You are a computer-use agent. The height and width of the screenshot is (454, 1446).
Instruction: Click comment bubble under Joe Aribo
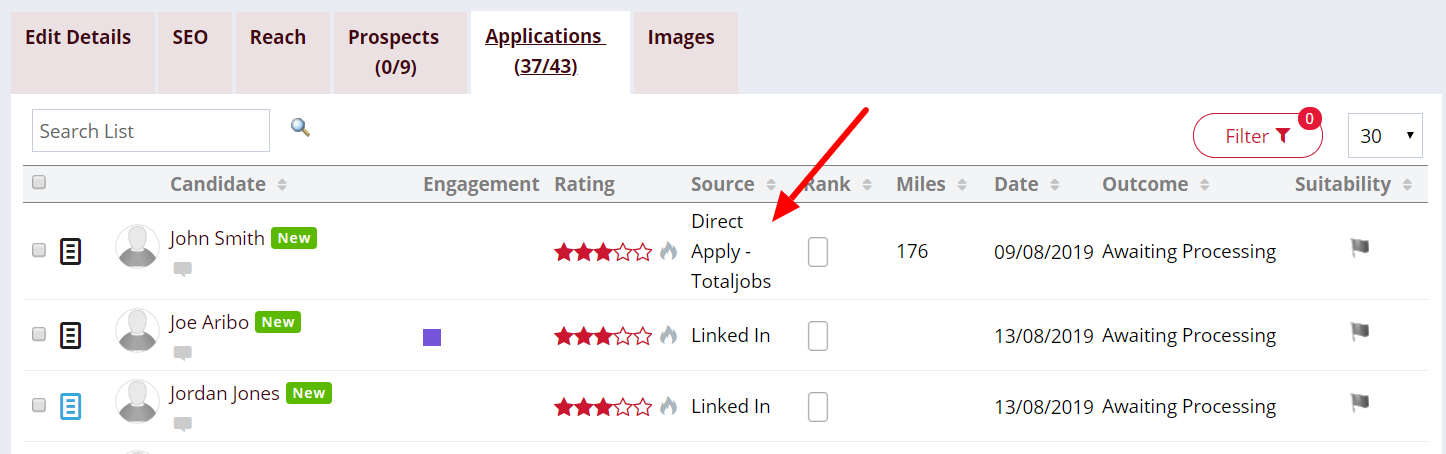(x=182, y=352)
